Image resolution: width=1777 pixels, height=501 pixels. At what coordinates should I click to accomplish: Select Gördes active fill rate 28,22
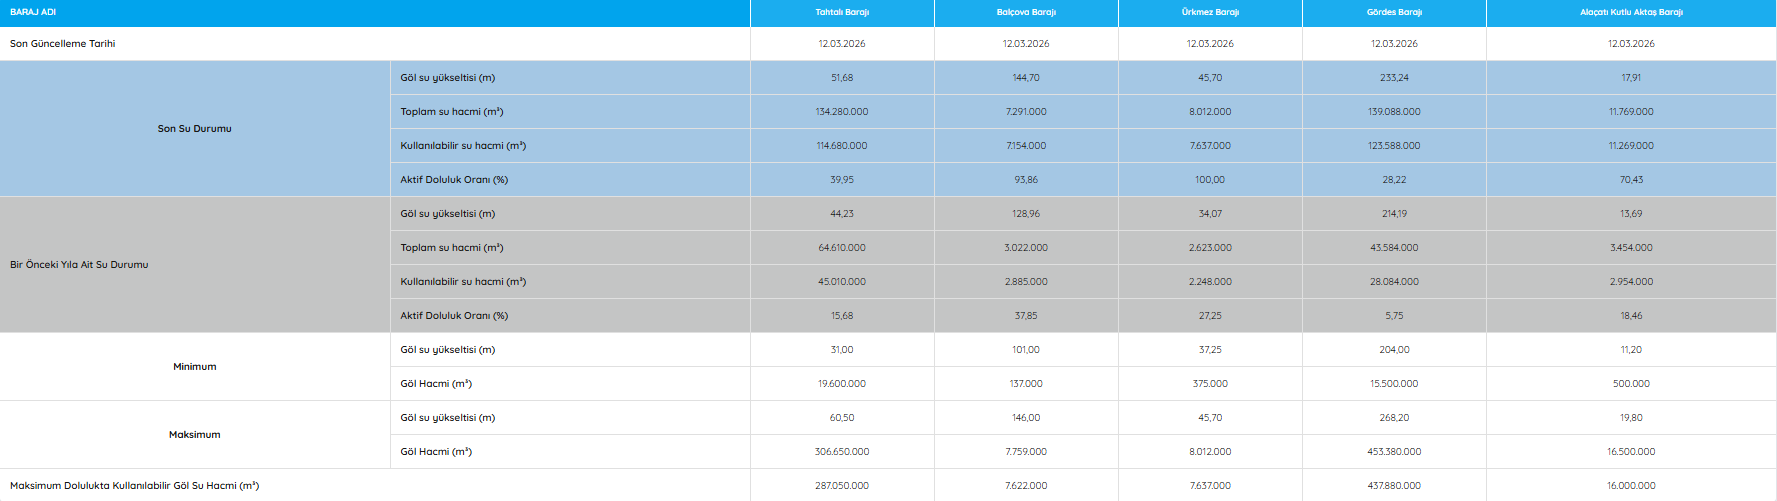pyautogui.click(x=1394, y=180)
